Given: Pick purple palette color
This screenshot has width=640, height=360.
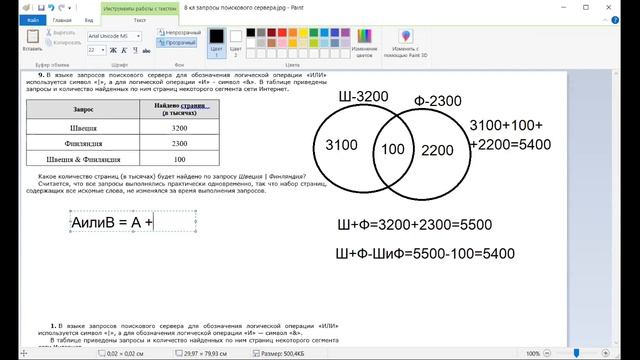Looking at the screenshot, I should point(346,33).
